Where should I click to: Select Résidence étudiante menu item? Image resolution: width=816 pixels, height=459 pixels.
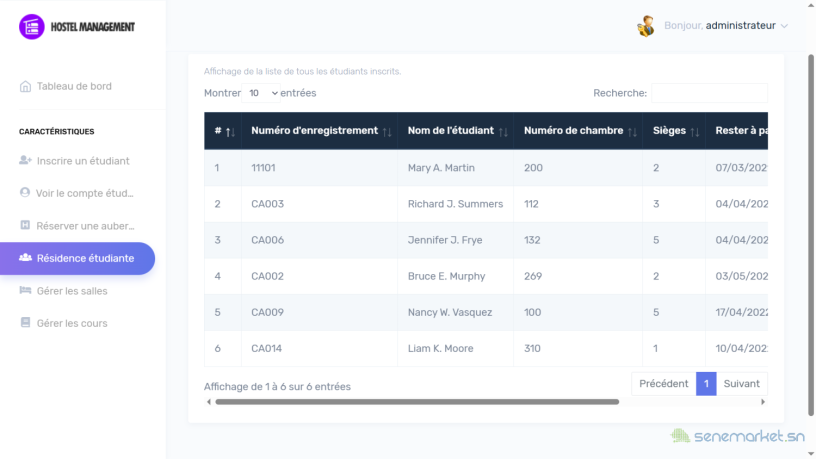click(x=78, y=258)
